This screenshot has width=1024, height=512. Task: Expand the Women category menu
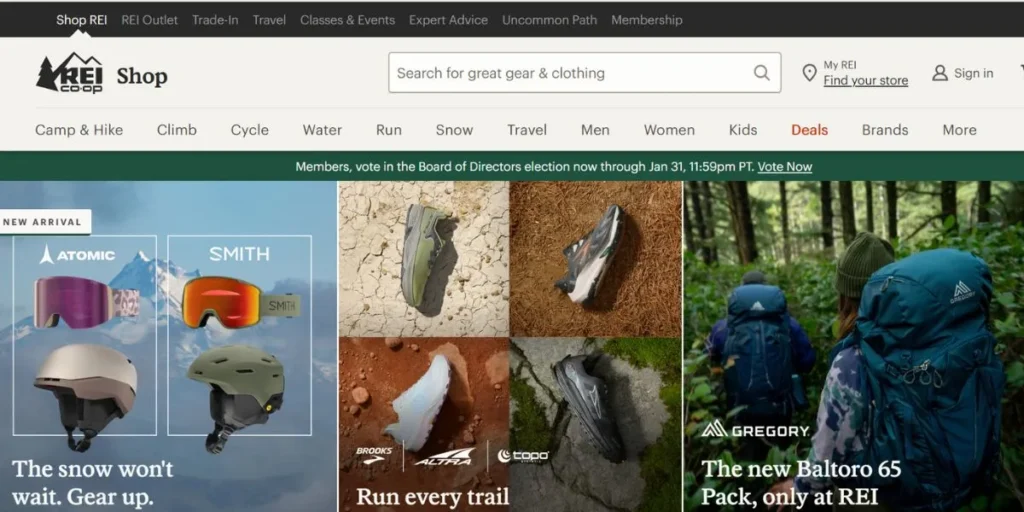coord(669,130)
